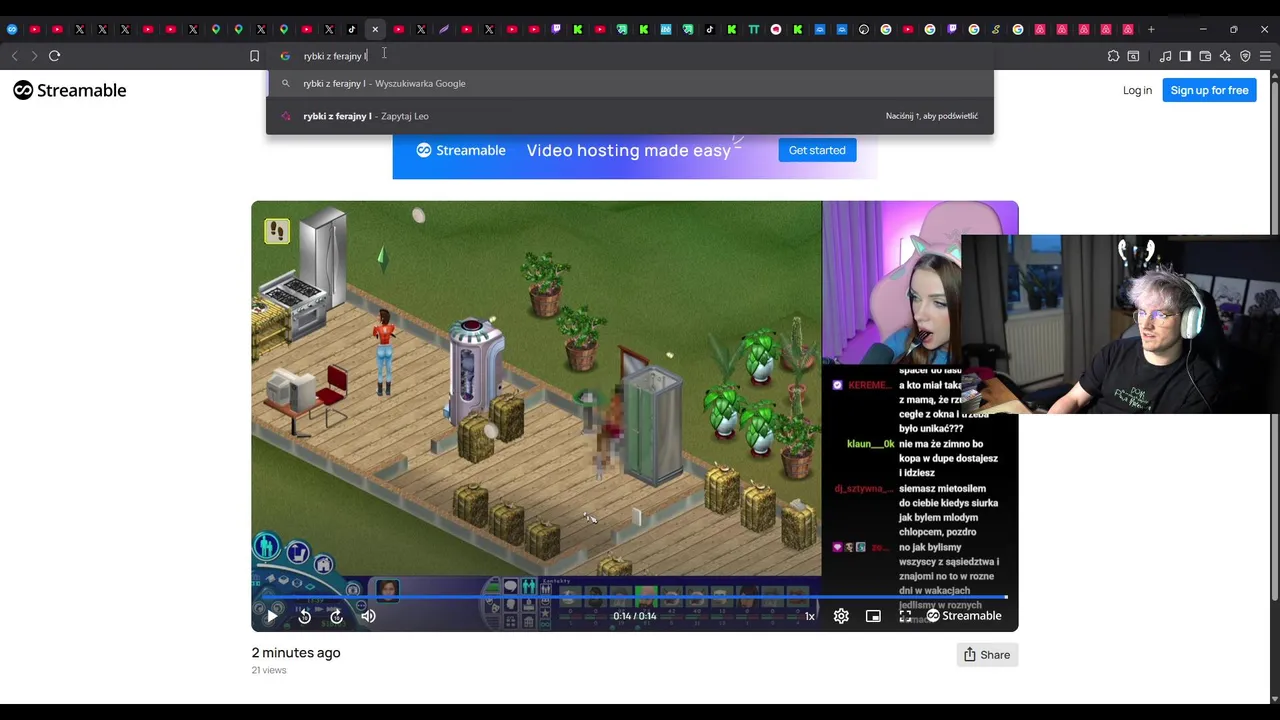Image resolution: width=1280 pixels, height=720 pixels.
Task: Click the '2 minutes ago' upload time text
Action: pyautogui.click(x=296, y=652)
